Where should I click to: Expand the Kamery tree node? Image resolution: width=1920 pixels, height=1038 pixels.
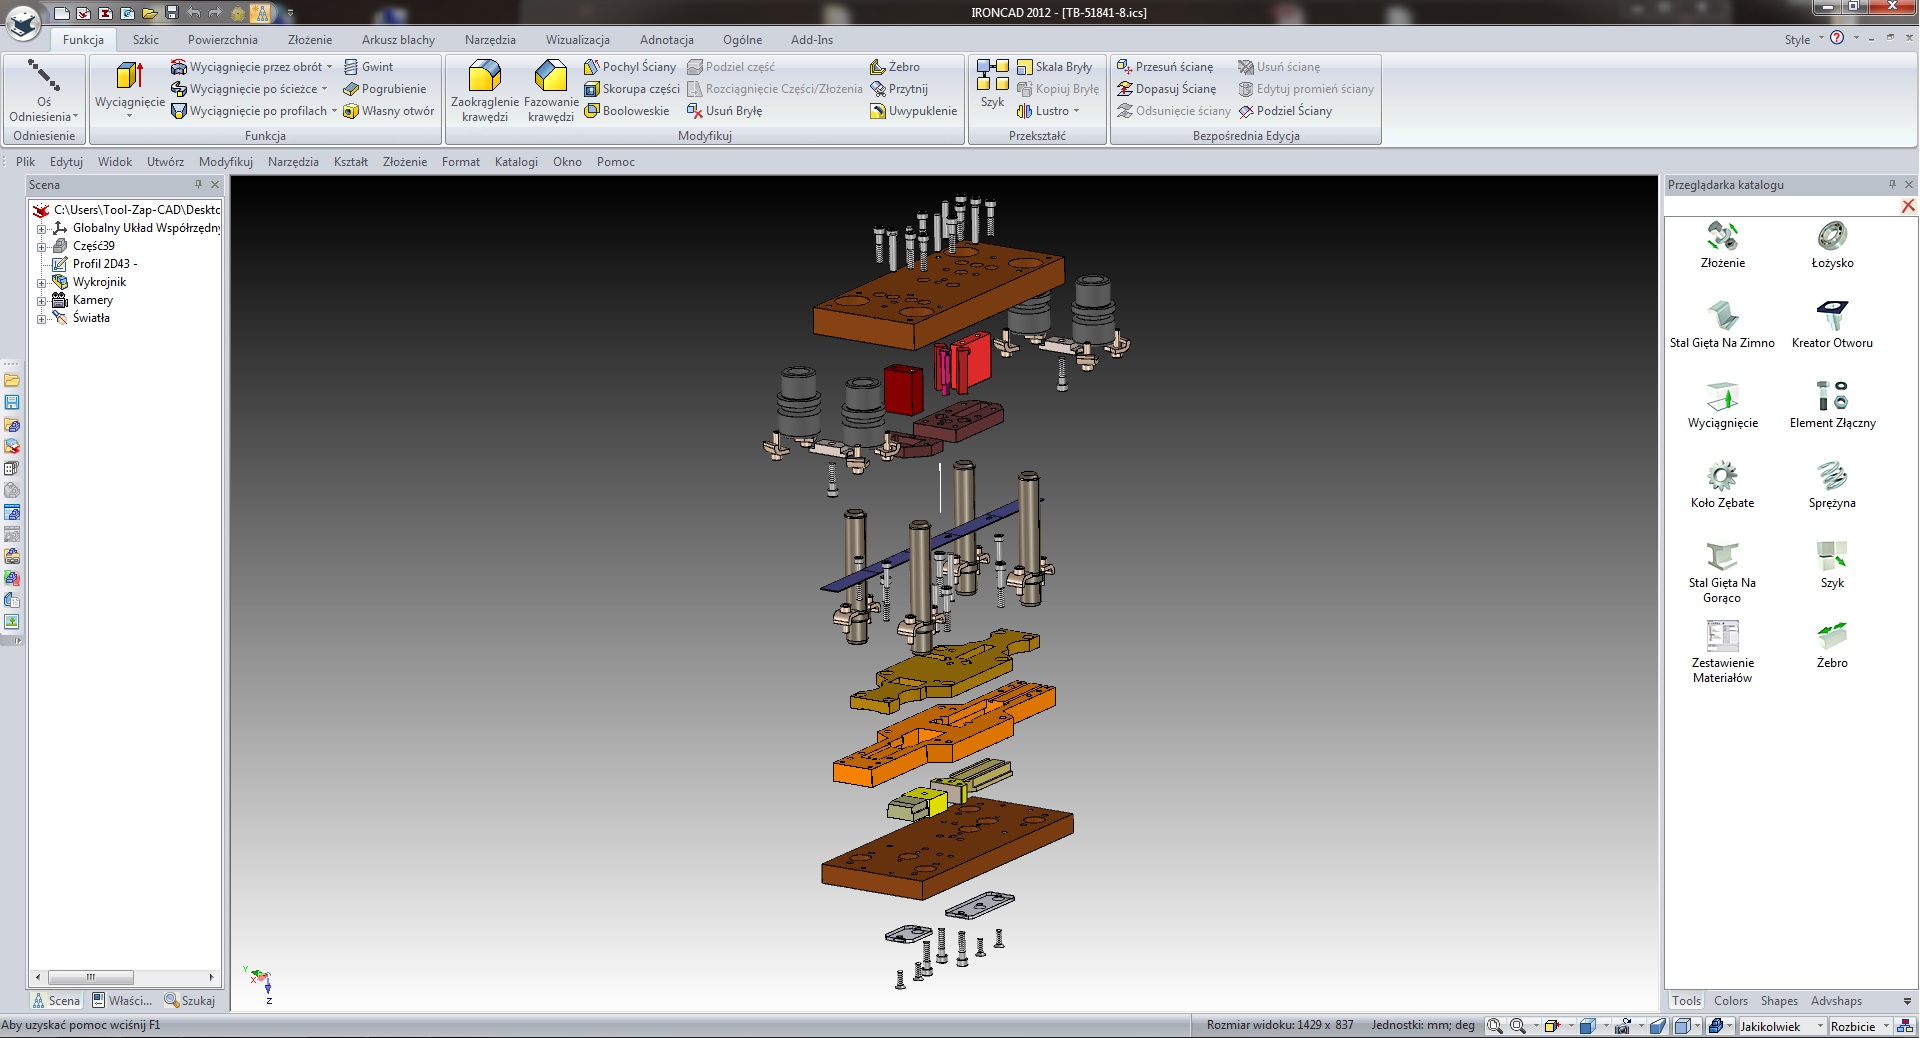coord(42,301)
